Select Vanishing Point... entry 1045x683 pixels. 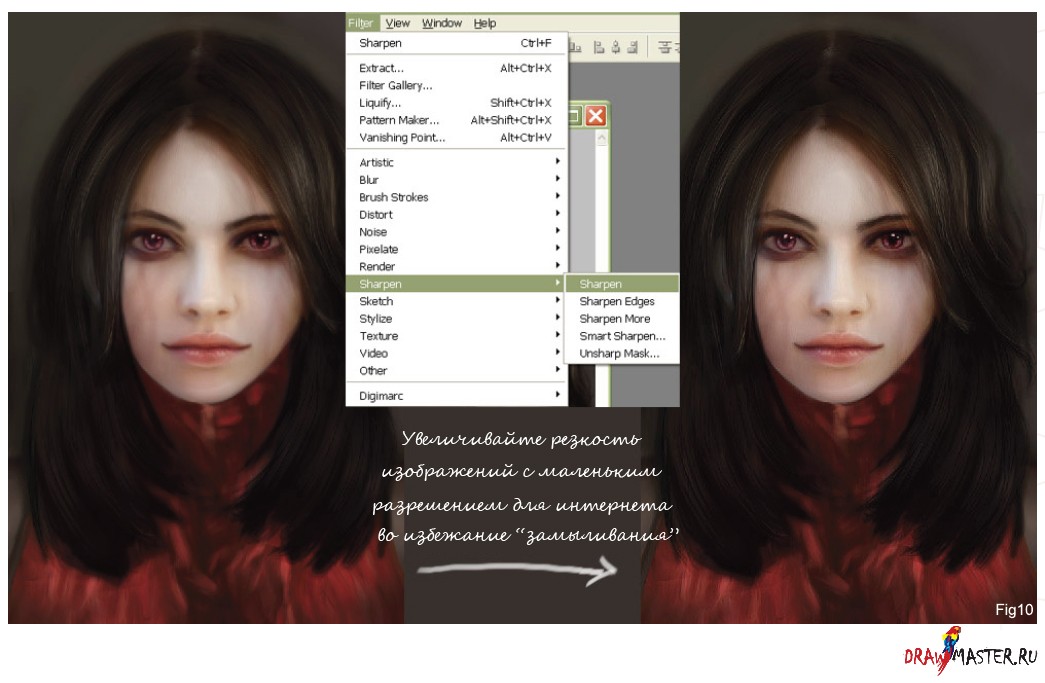(457, 137)
